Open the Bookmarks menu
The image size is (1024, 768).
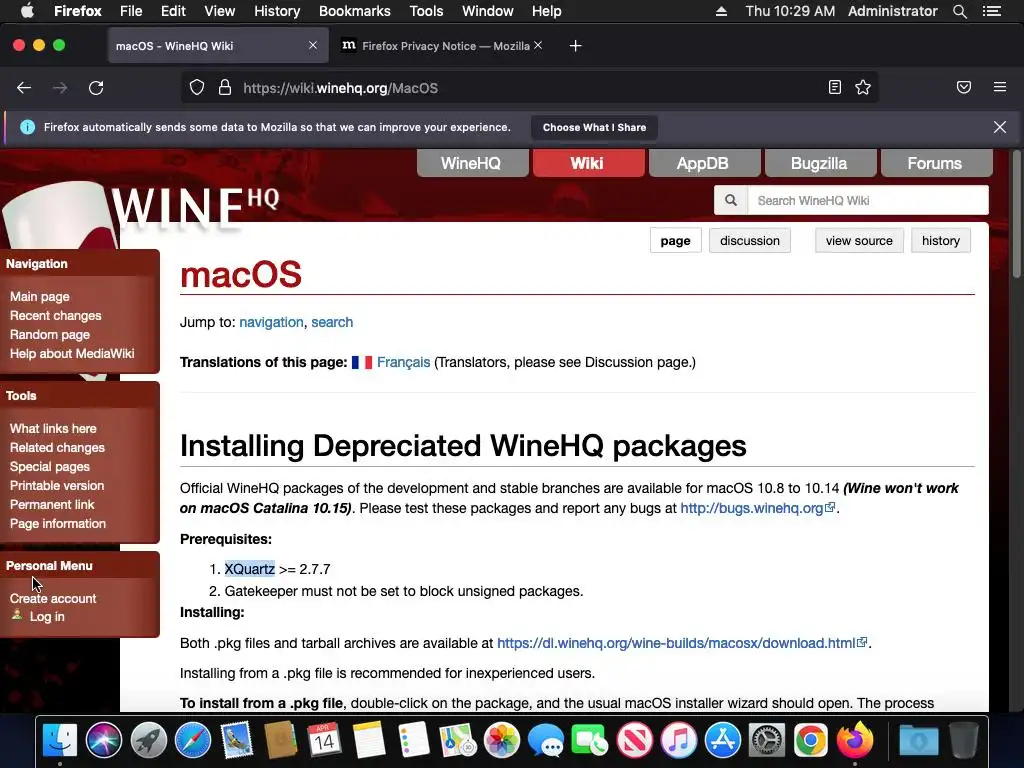355,11
